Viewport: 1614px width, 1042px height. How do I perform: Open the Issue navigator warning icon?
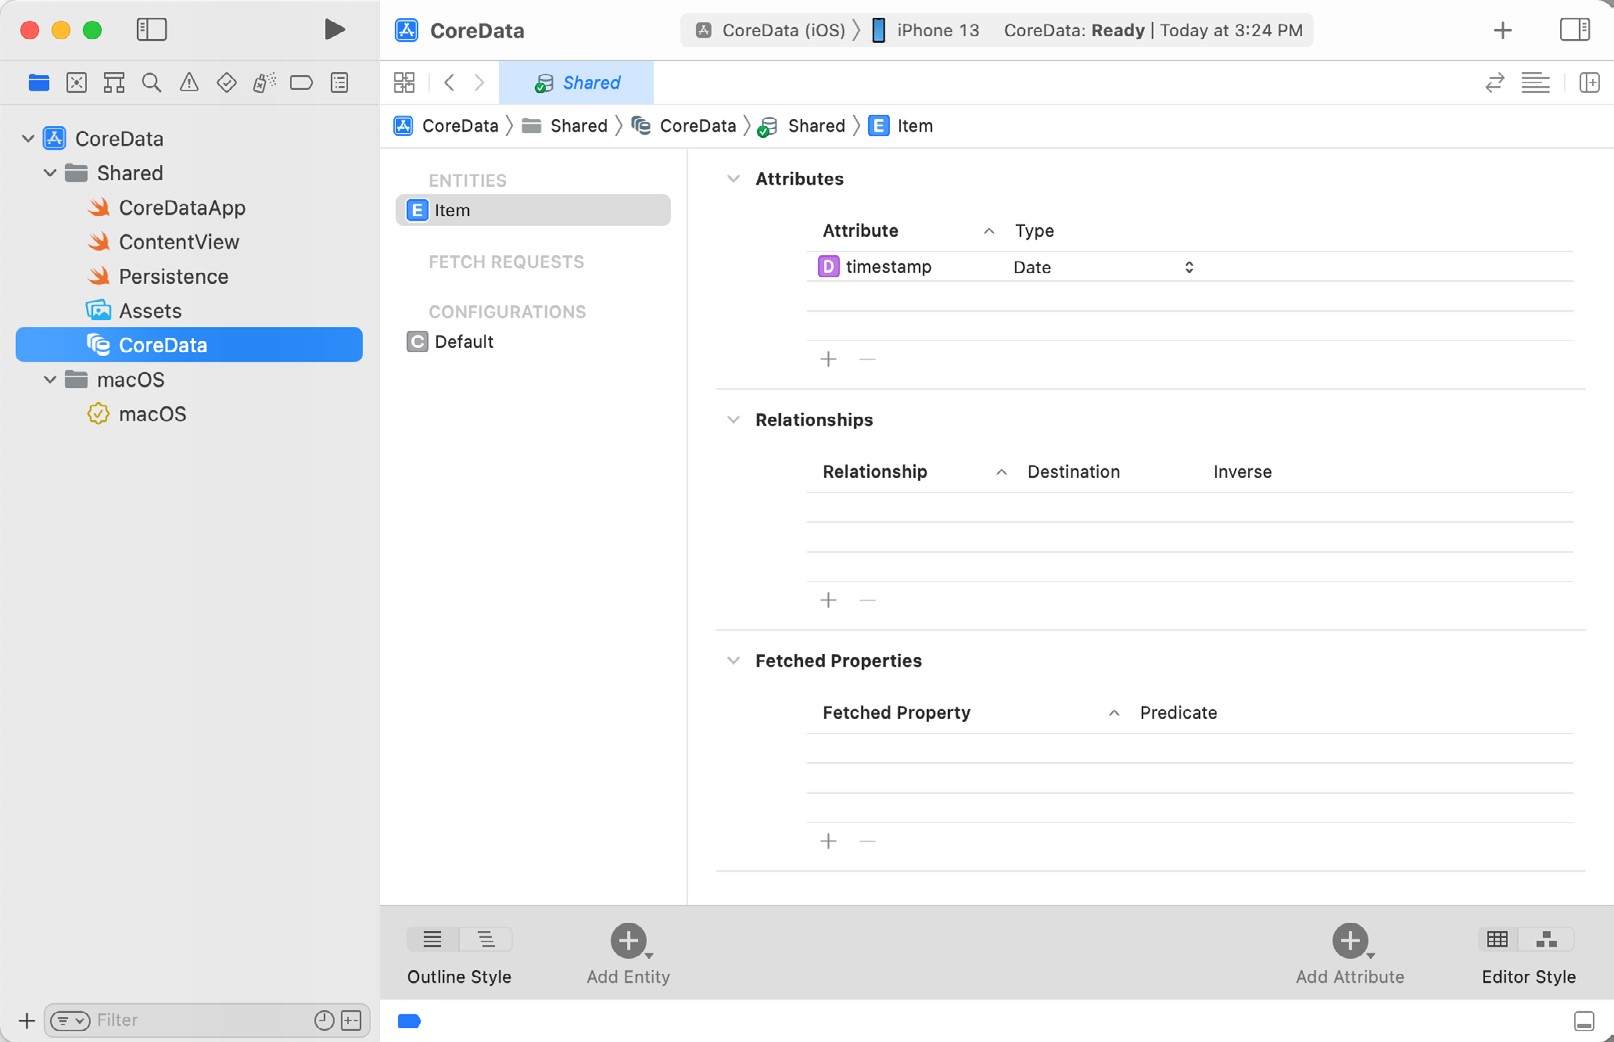pos(189,83)
